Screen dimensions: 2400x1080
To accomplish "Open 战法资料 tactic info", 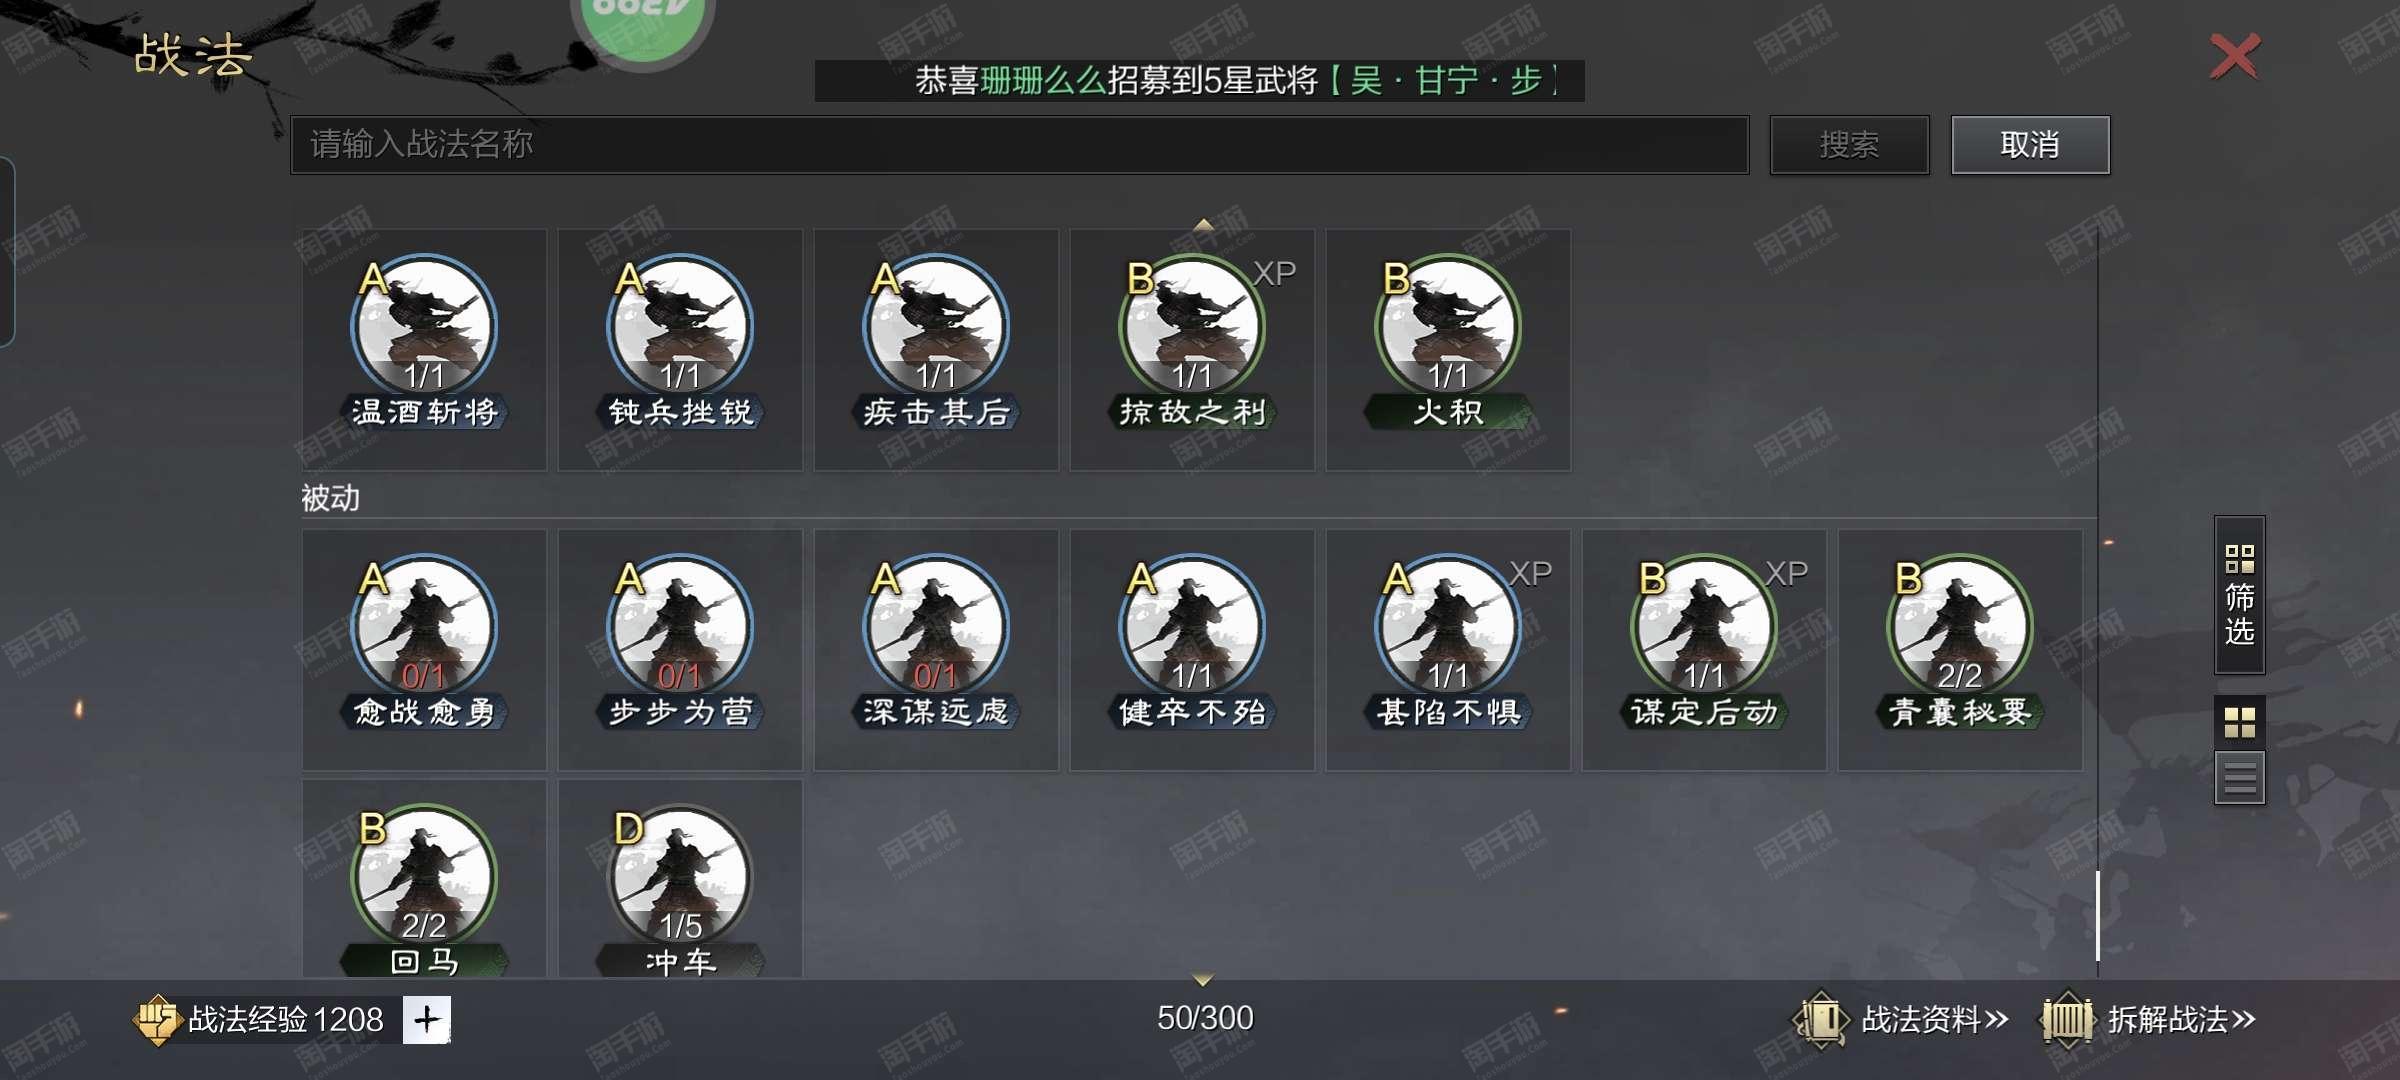I will (x=1900, y=1020).
